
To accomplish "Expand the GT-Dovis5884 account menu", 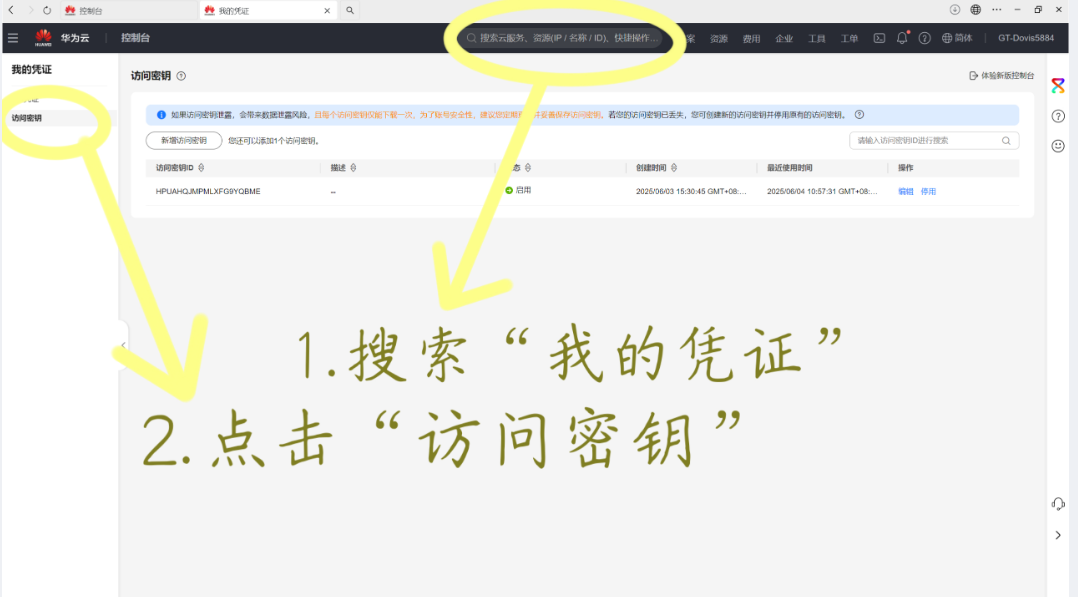I will (1025, 38).
